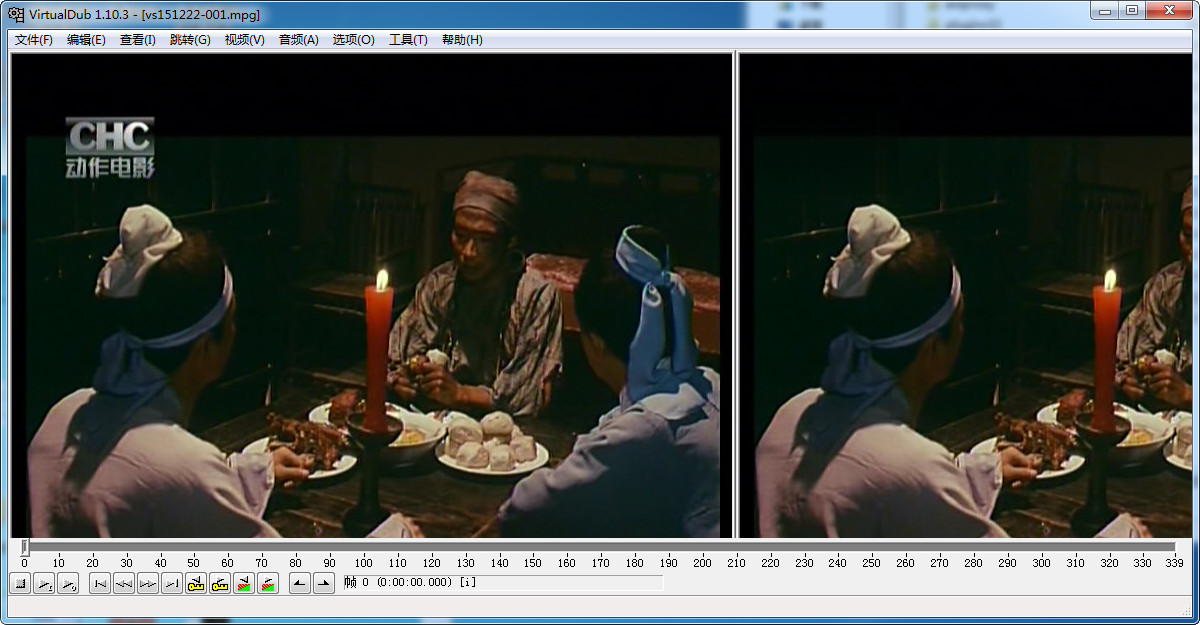Go to next keyframe (yellow key right)

tap(220, 583)
